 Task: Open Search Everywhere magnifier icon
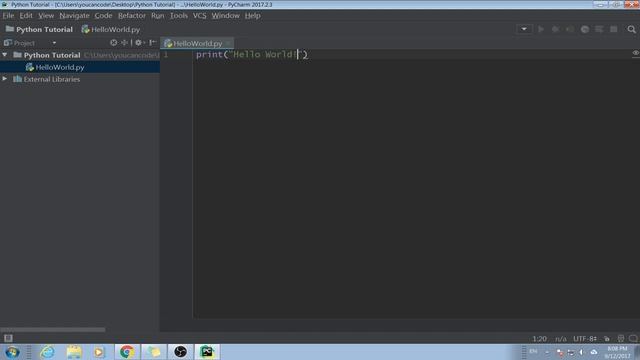tap(631, 29)
